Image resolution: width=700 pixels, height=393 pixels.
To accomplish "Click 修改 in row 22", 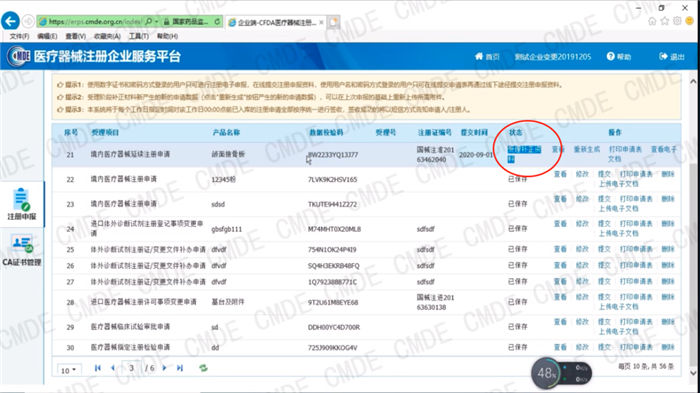I will pos(582,174).
